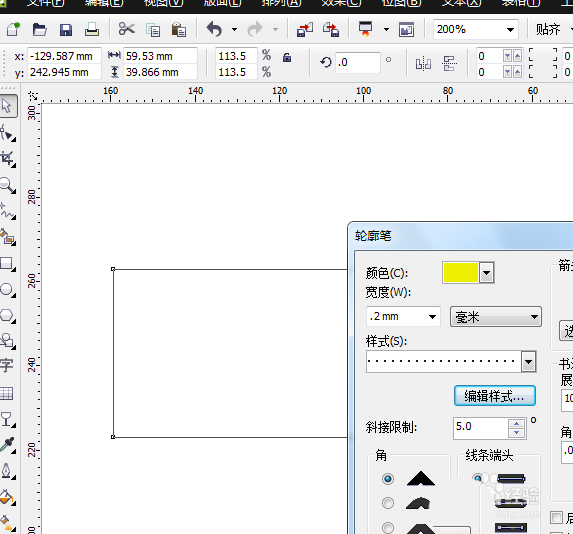Viewport: 573px width, 534px height.
Task: Click the New document icon
Action: (13, 29)
